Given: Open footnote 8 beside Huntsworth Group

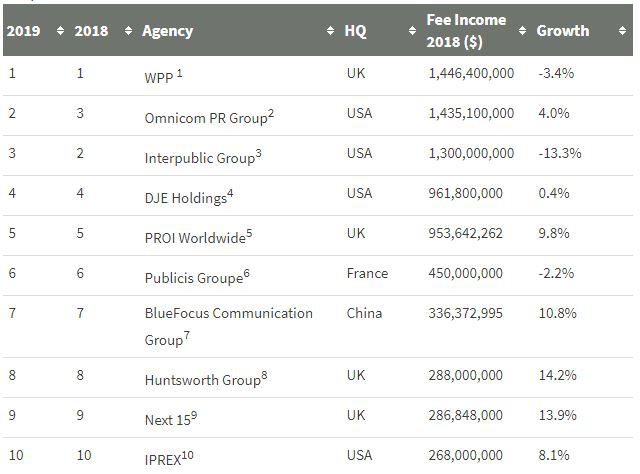Looking at the screenshot, I should pyautogui.click(x=263, y=374).
